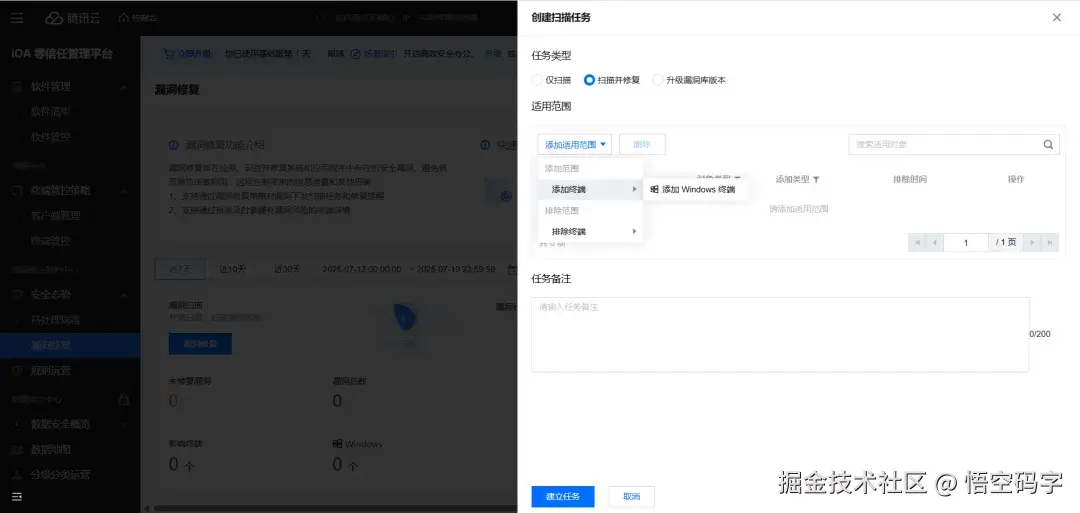Choose the 添加终端 menu entry
The image size is (1080, 513).
click(x=590, y=189)
